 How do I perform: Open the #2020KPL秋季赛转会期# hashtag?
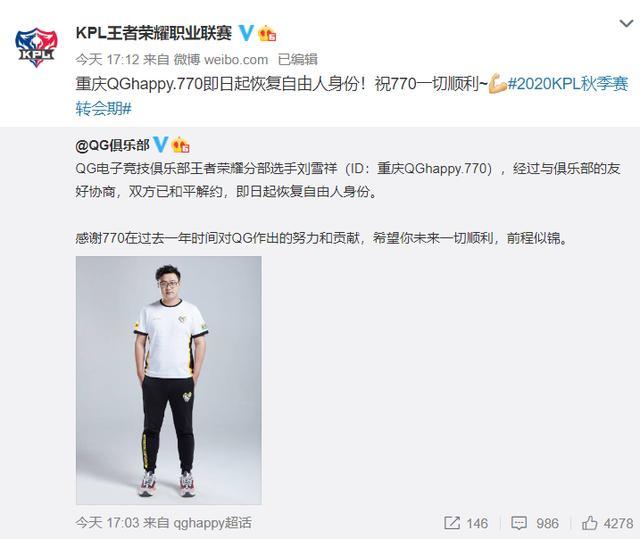(x=352, y=96)
